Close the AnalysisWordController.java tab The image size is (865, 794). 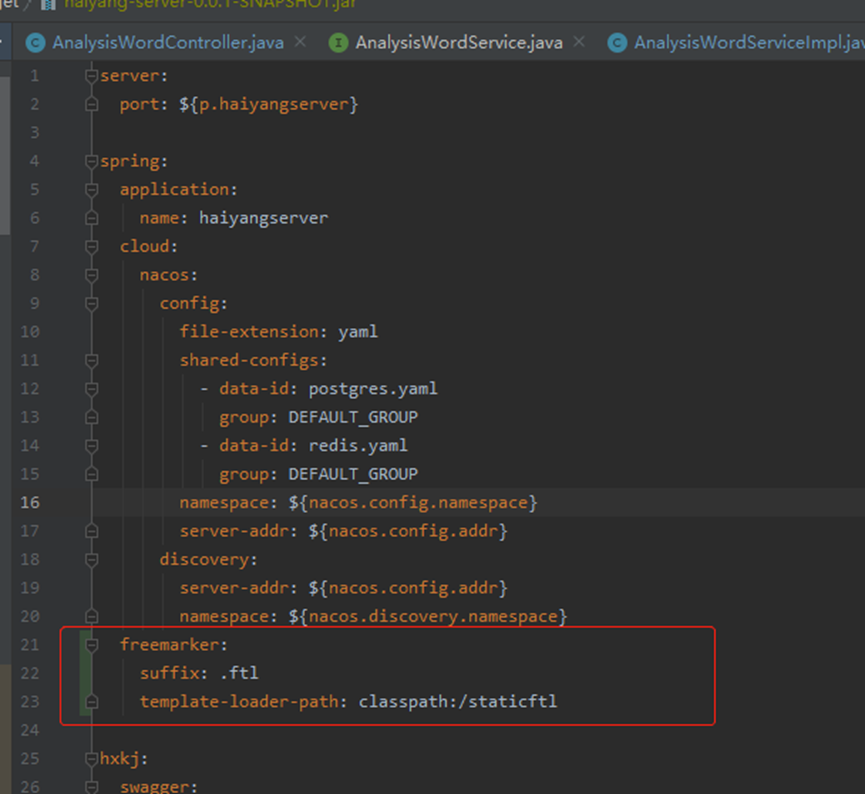[x=300, y=42]
